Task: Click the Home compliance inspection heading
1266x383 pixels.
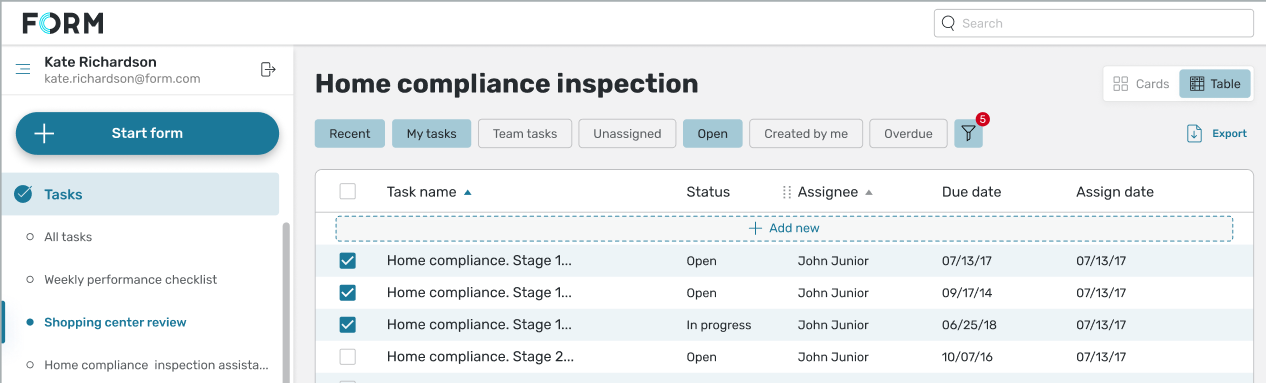Action: (506, 84)
